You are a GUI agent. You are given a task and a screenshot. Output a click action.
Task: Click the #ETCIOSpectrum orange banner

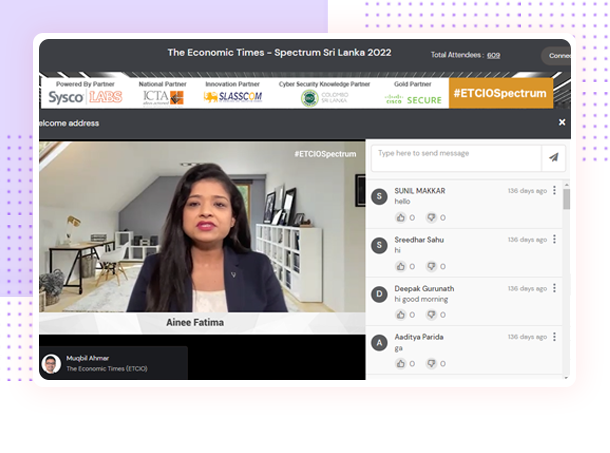click(500, 93)
